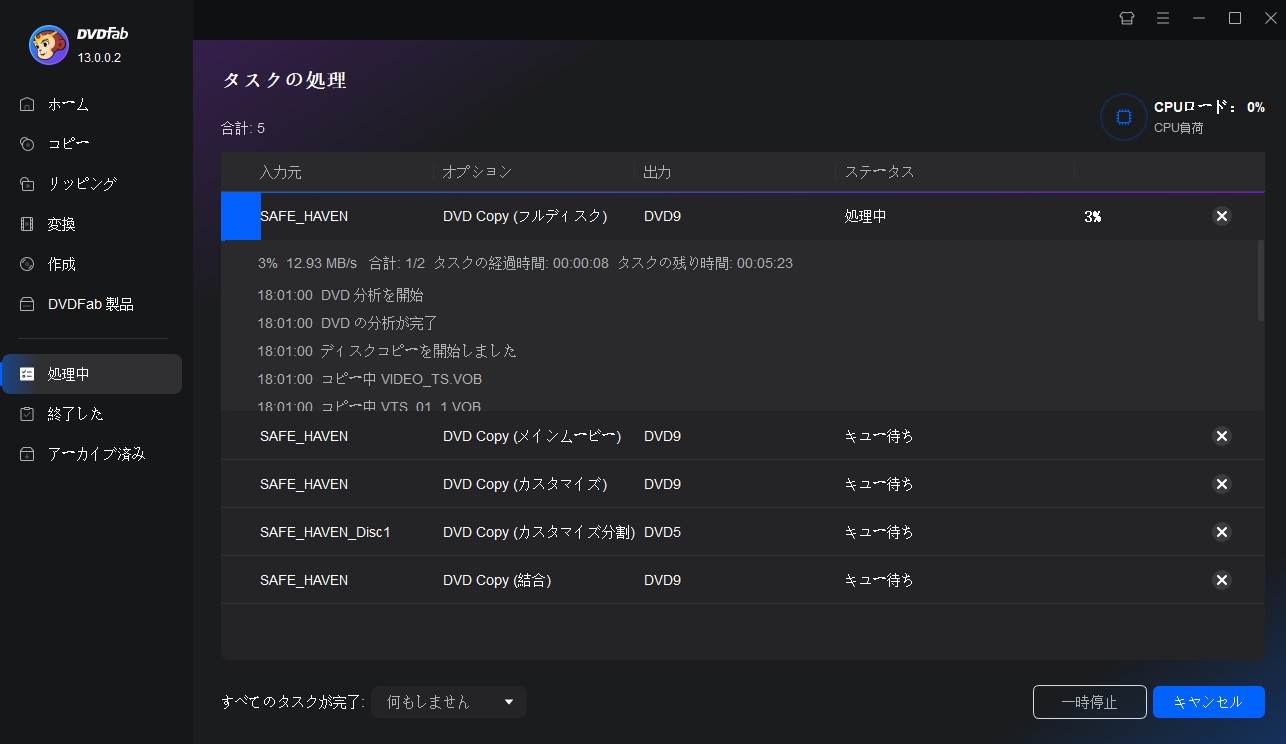The height and width of the screenshot is (744, 1286).
Task: Click the 3% progress value
Action: click(1092, 216)
